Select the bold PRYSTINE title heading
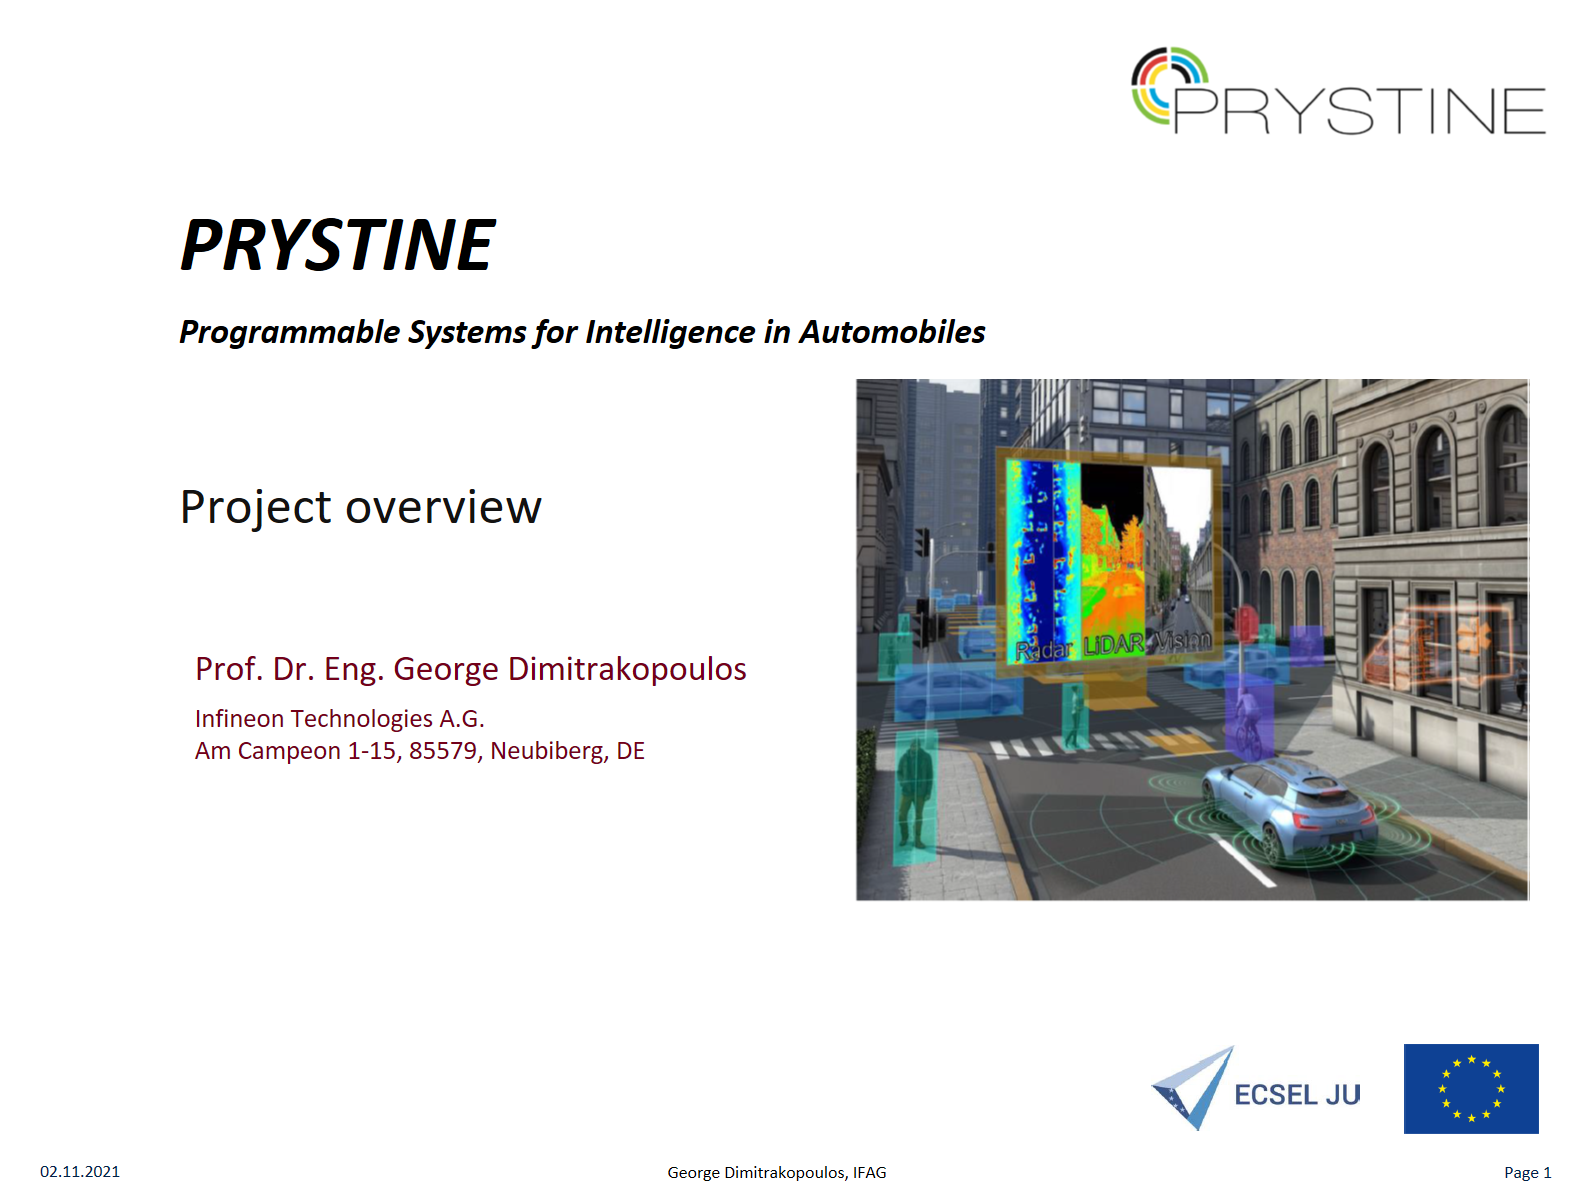The image size is (1594, 1200). click(x=337, y=245)
